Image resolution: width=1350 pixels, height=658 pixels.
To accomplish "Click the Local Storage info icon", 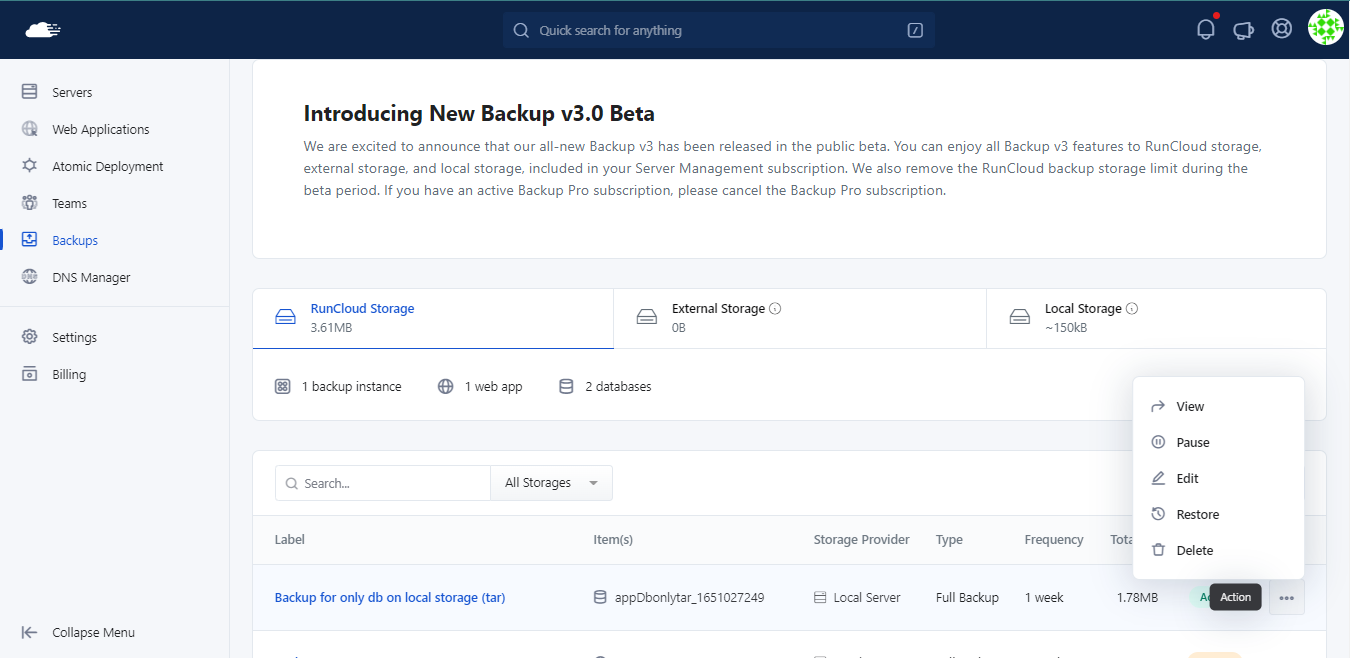I will tap(1132, 309).
